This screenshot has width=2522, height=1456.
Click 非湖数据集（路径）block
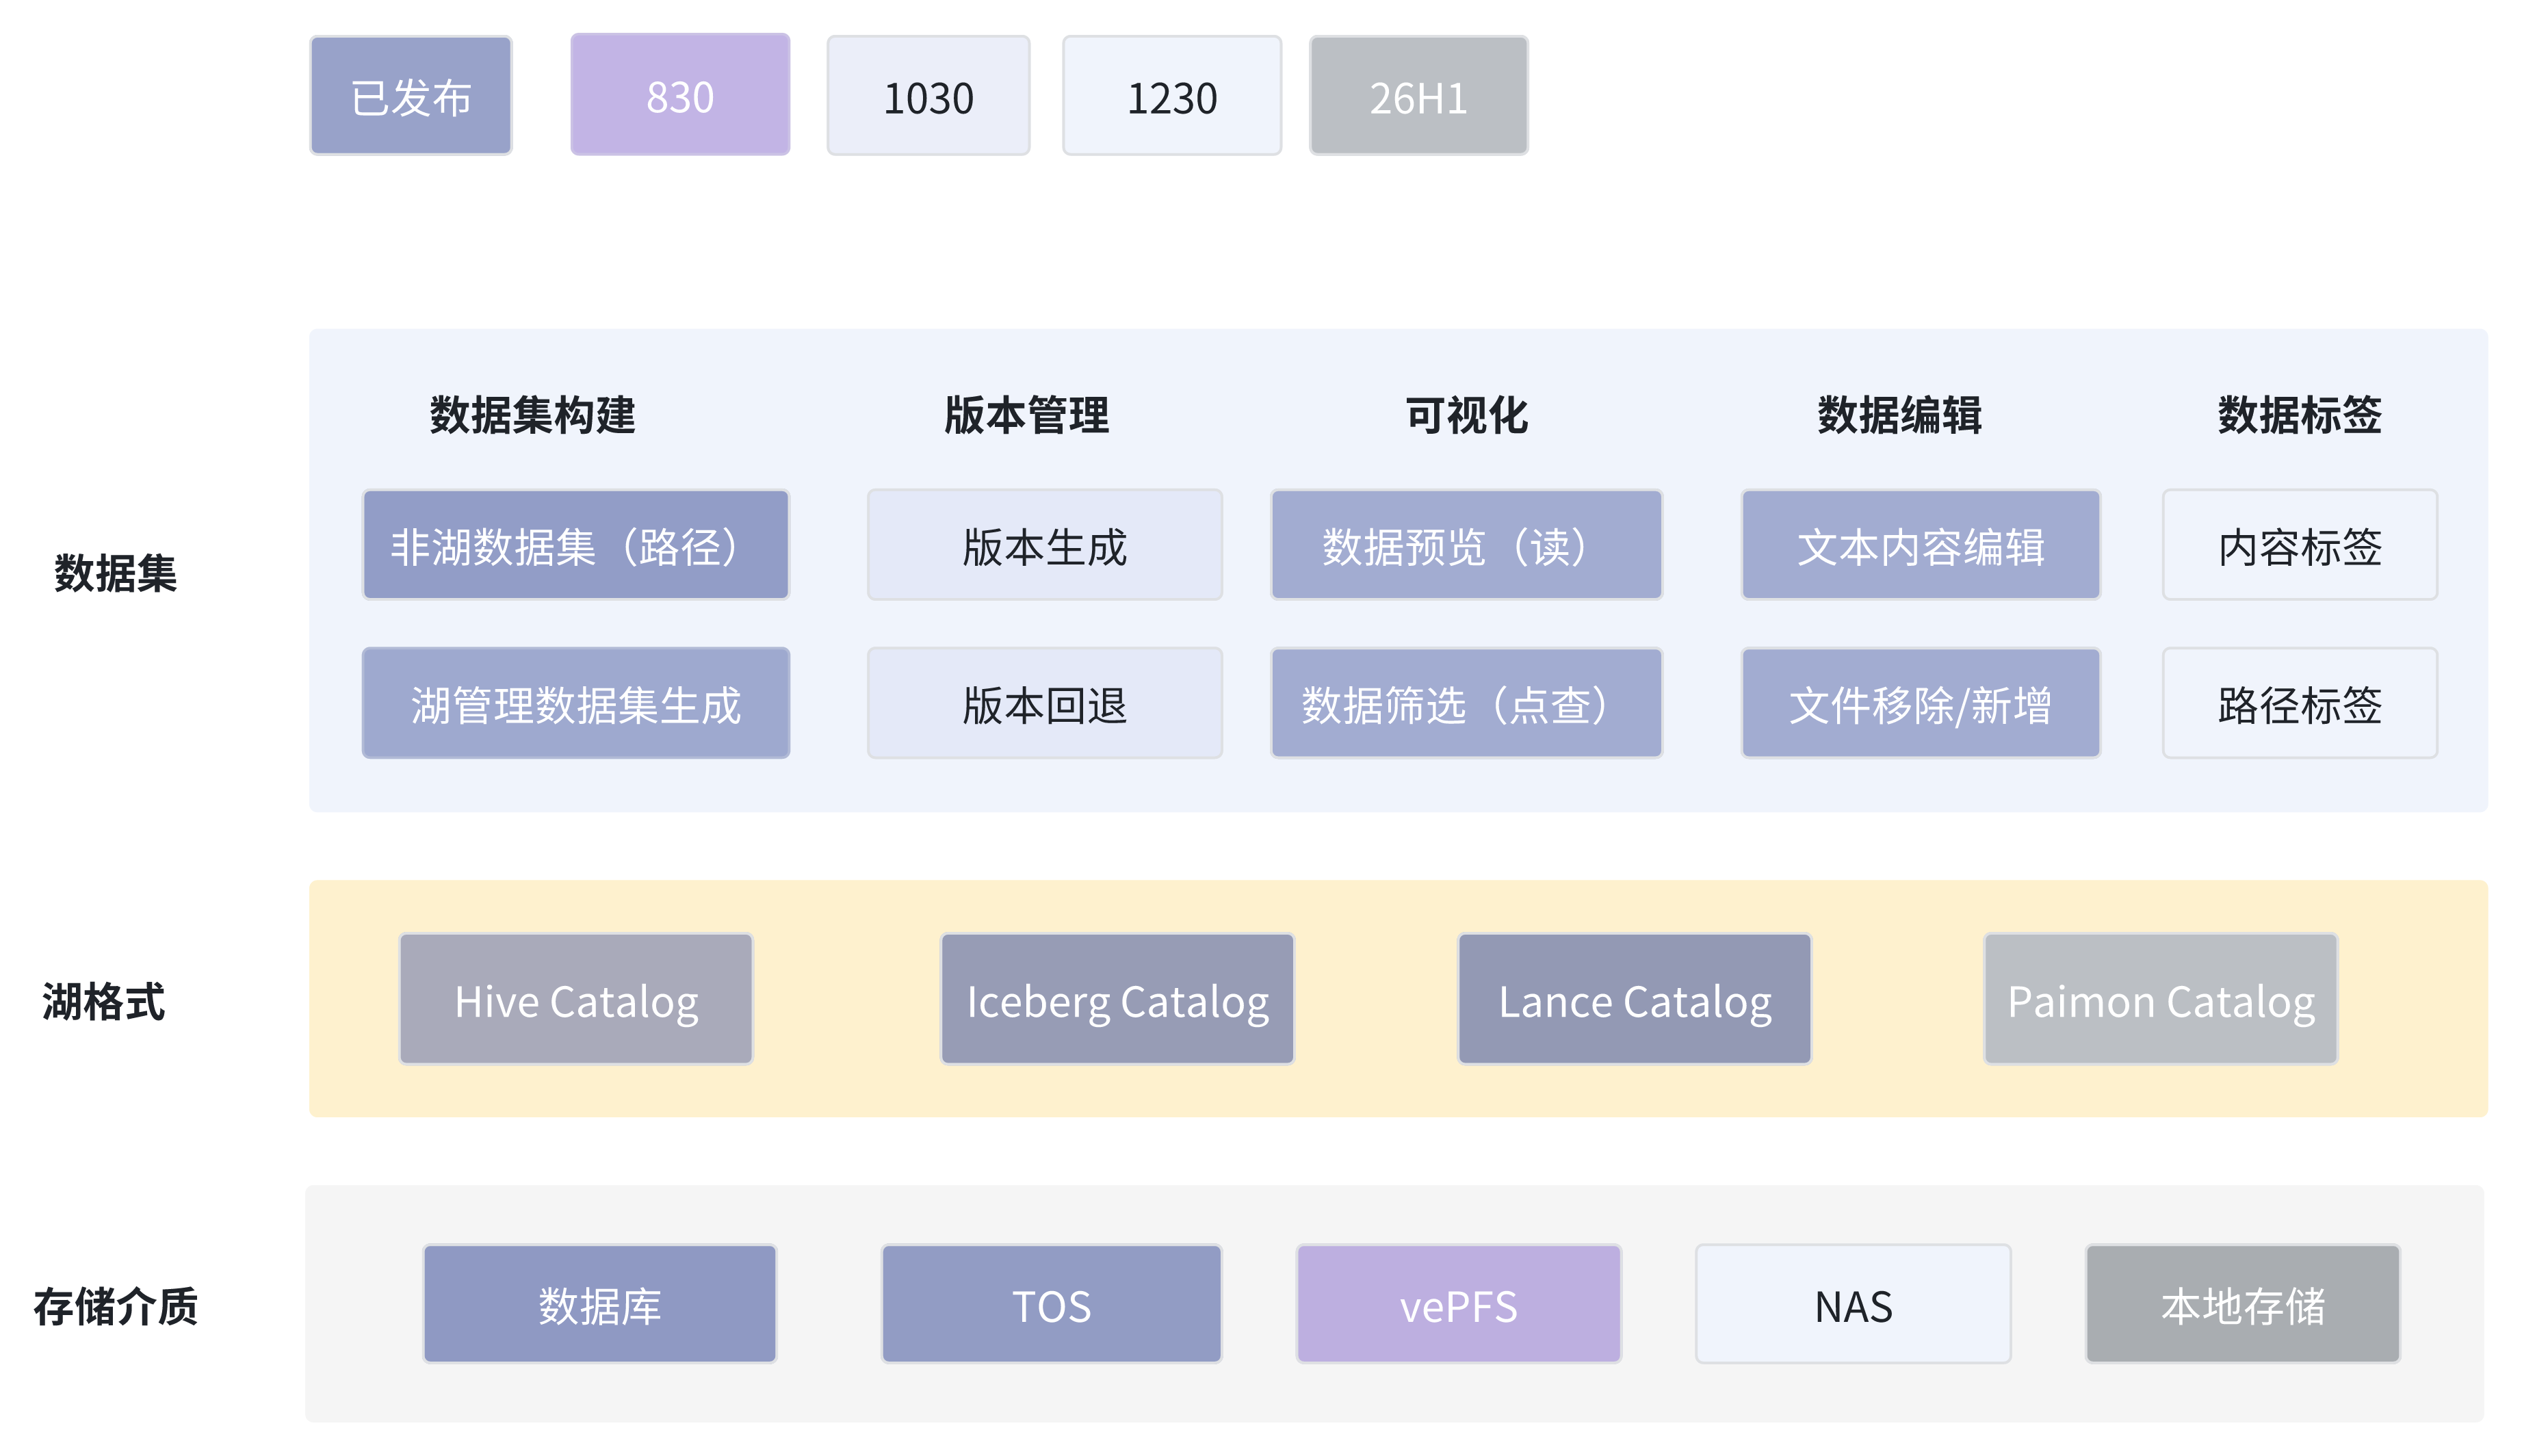(575, 545)
